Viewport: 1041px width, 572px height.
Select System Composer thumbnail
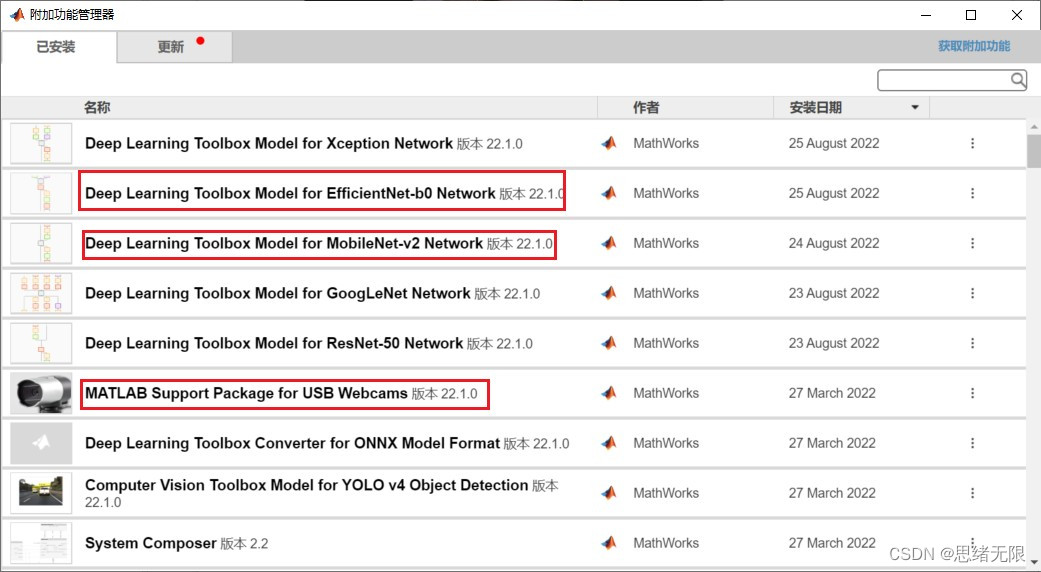click(x=41, y=543)
